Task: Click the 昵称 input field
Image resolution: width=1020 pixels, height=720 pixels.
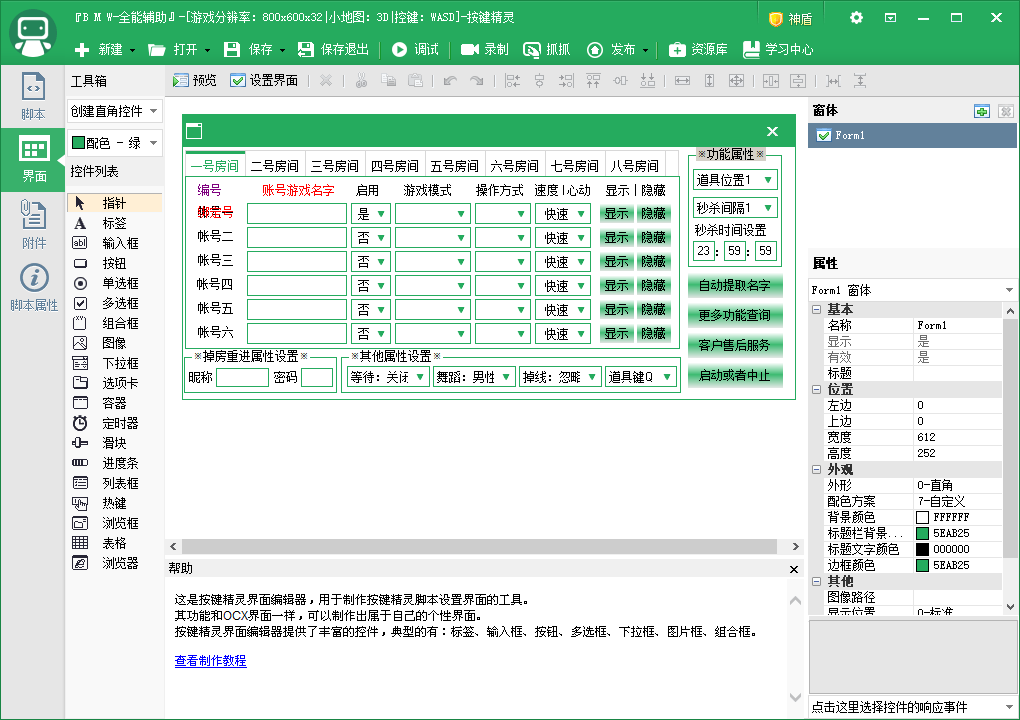Action: click(242, 377)
